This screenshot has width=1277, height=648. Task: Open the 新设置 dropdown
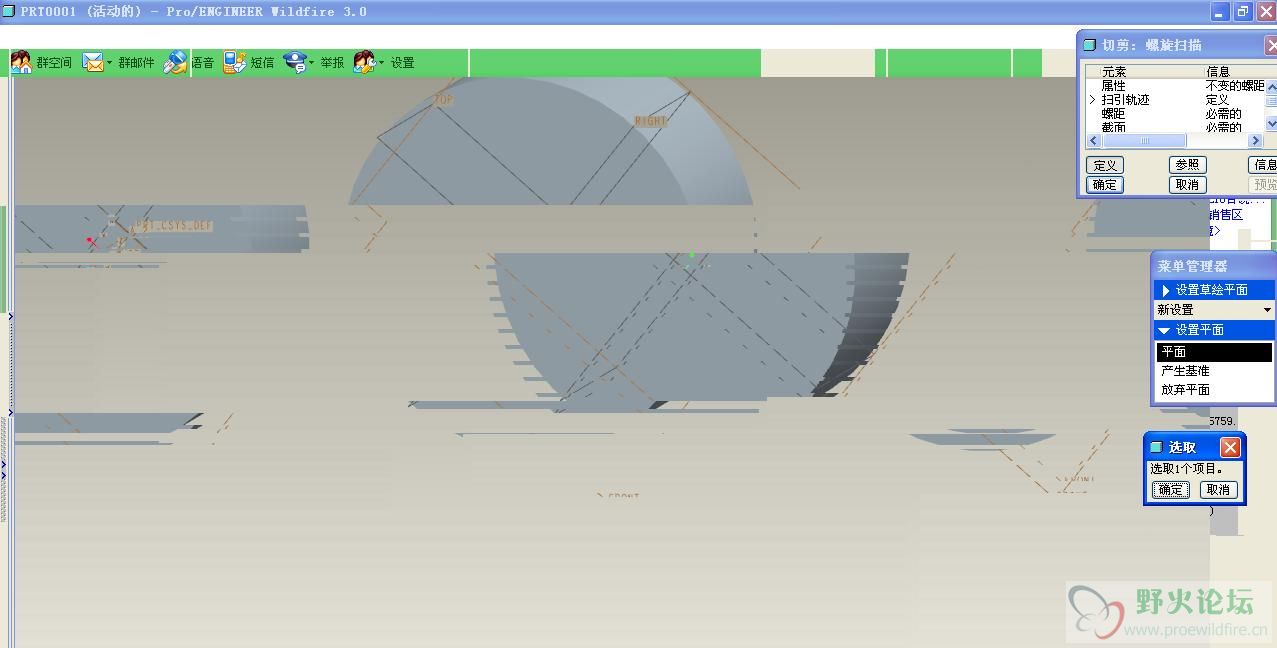[x=1214, y=310]
